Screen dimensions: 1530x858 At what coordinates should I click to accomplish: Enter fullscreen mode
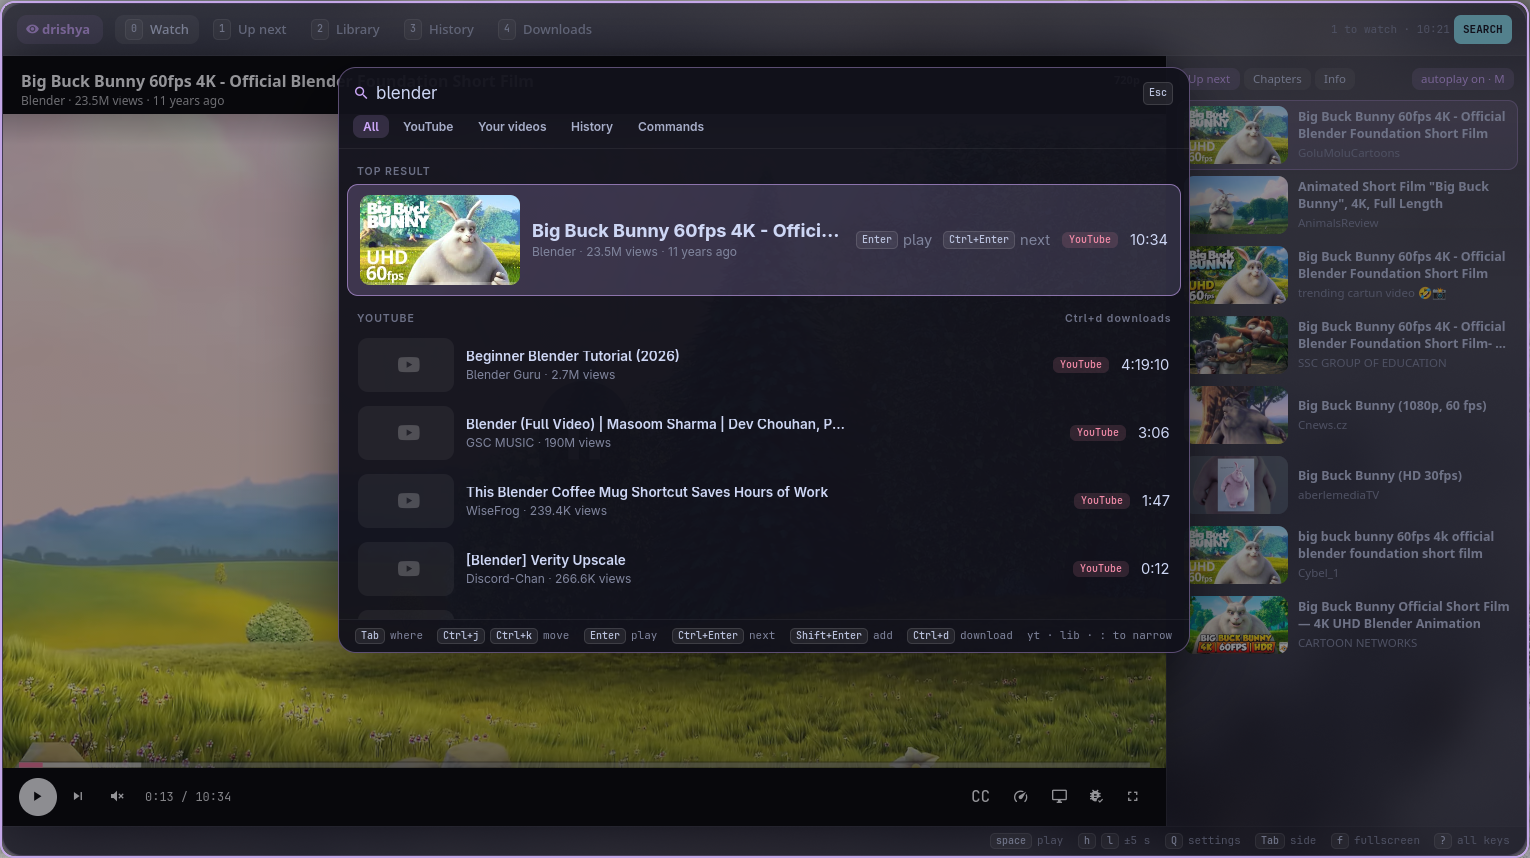coord(1133,797)
